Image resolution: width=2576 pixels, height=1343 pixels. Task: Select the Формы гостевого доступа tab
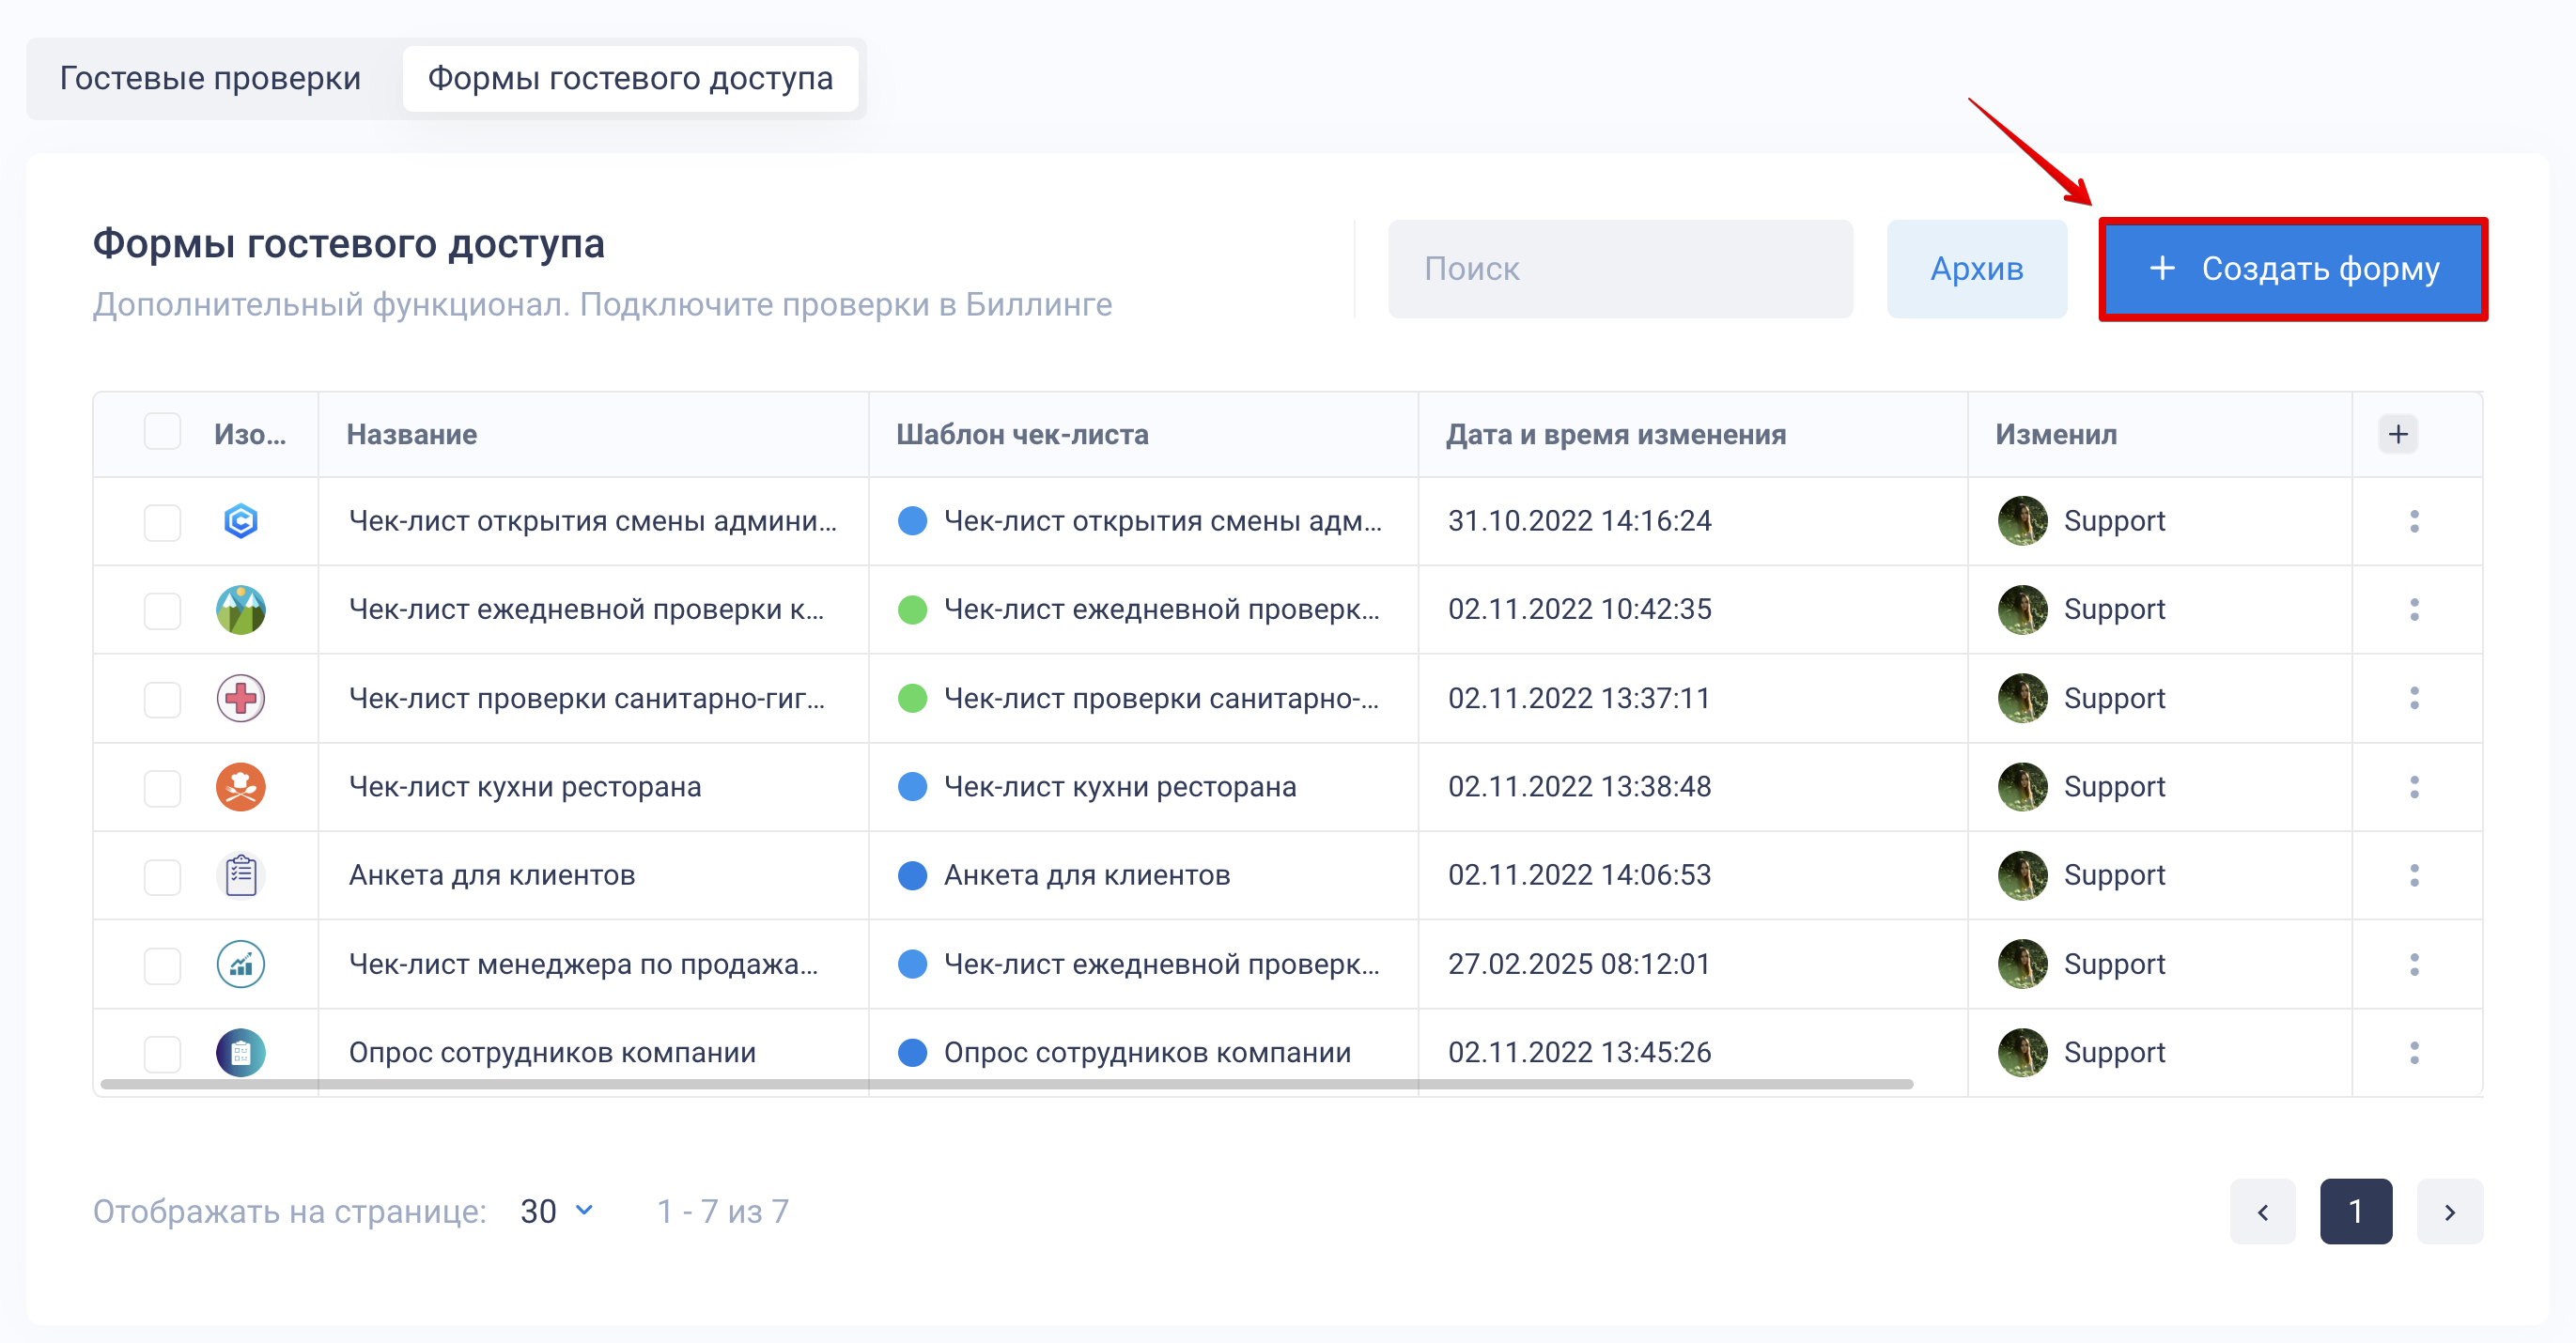630,78
